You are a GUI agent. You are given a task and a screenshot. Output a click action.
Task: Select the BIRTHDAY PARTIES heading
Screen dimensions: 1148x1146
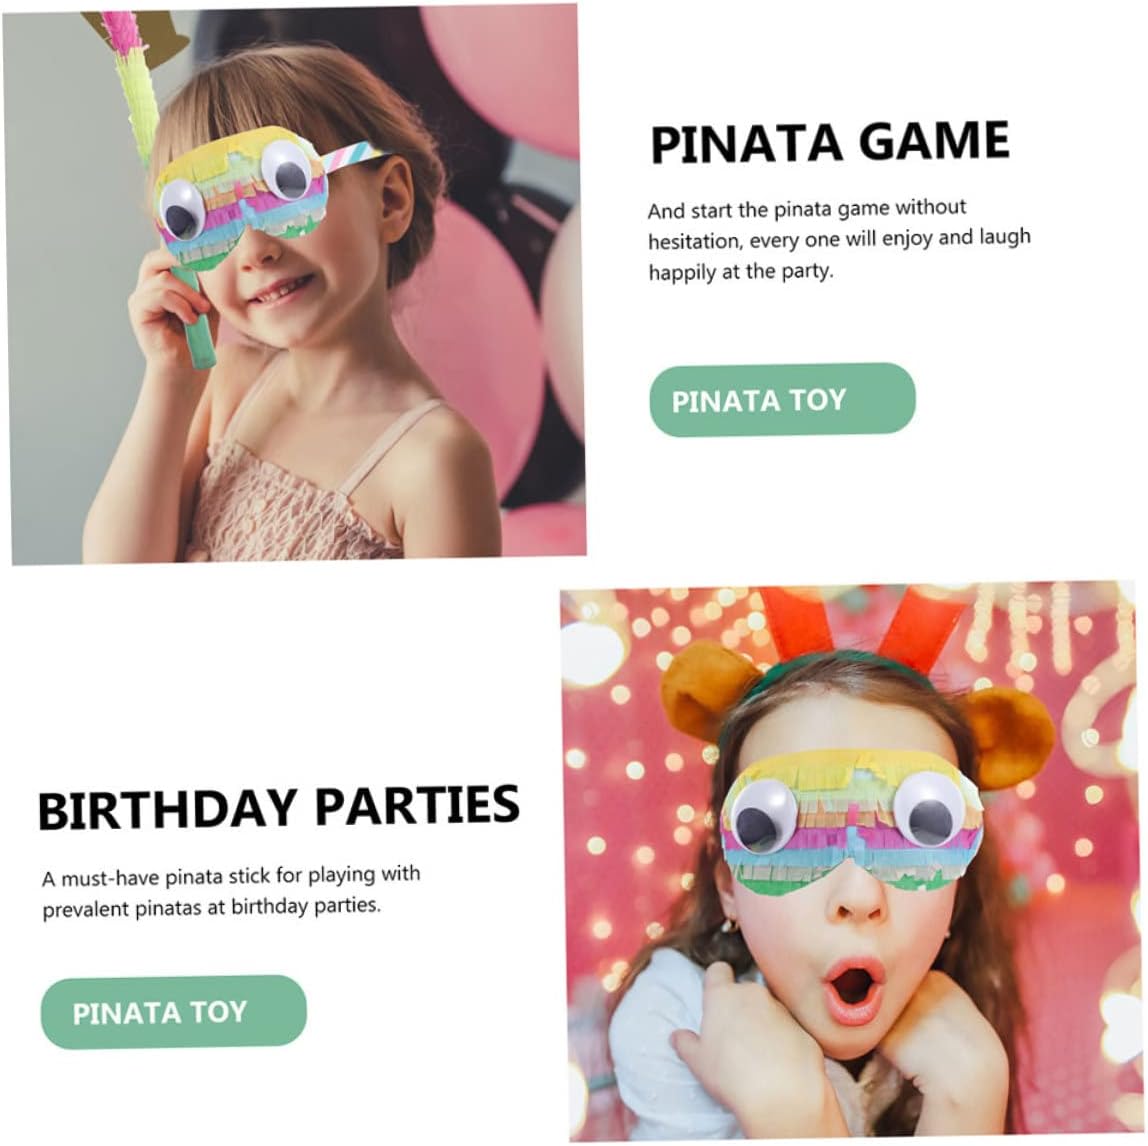279,807
